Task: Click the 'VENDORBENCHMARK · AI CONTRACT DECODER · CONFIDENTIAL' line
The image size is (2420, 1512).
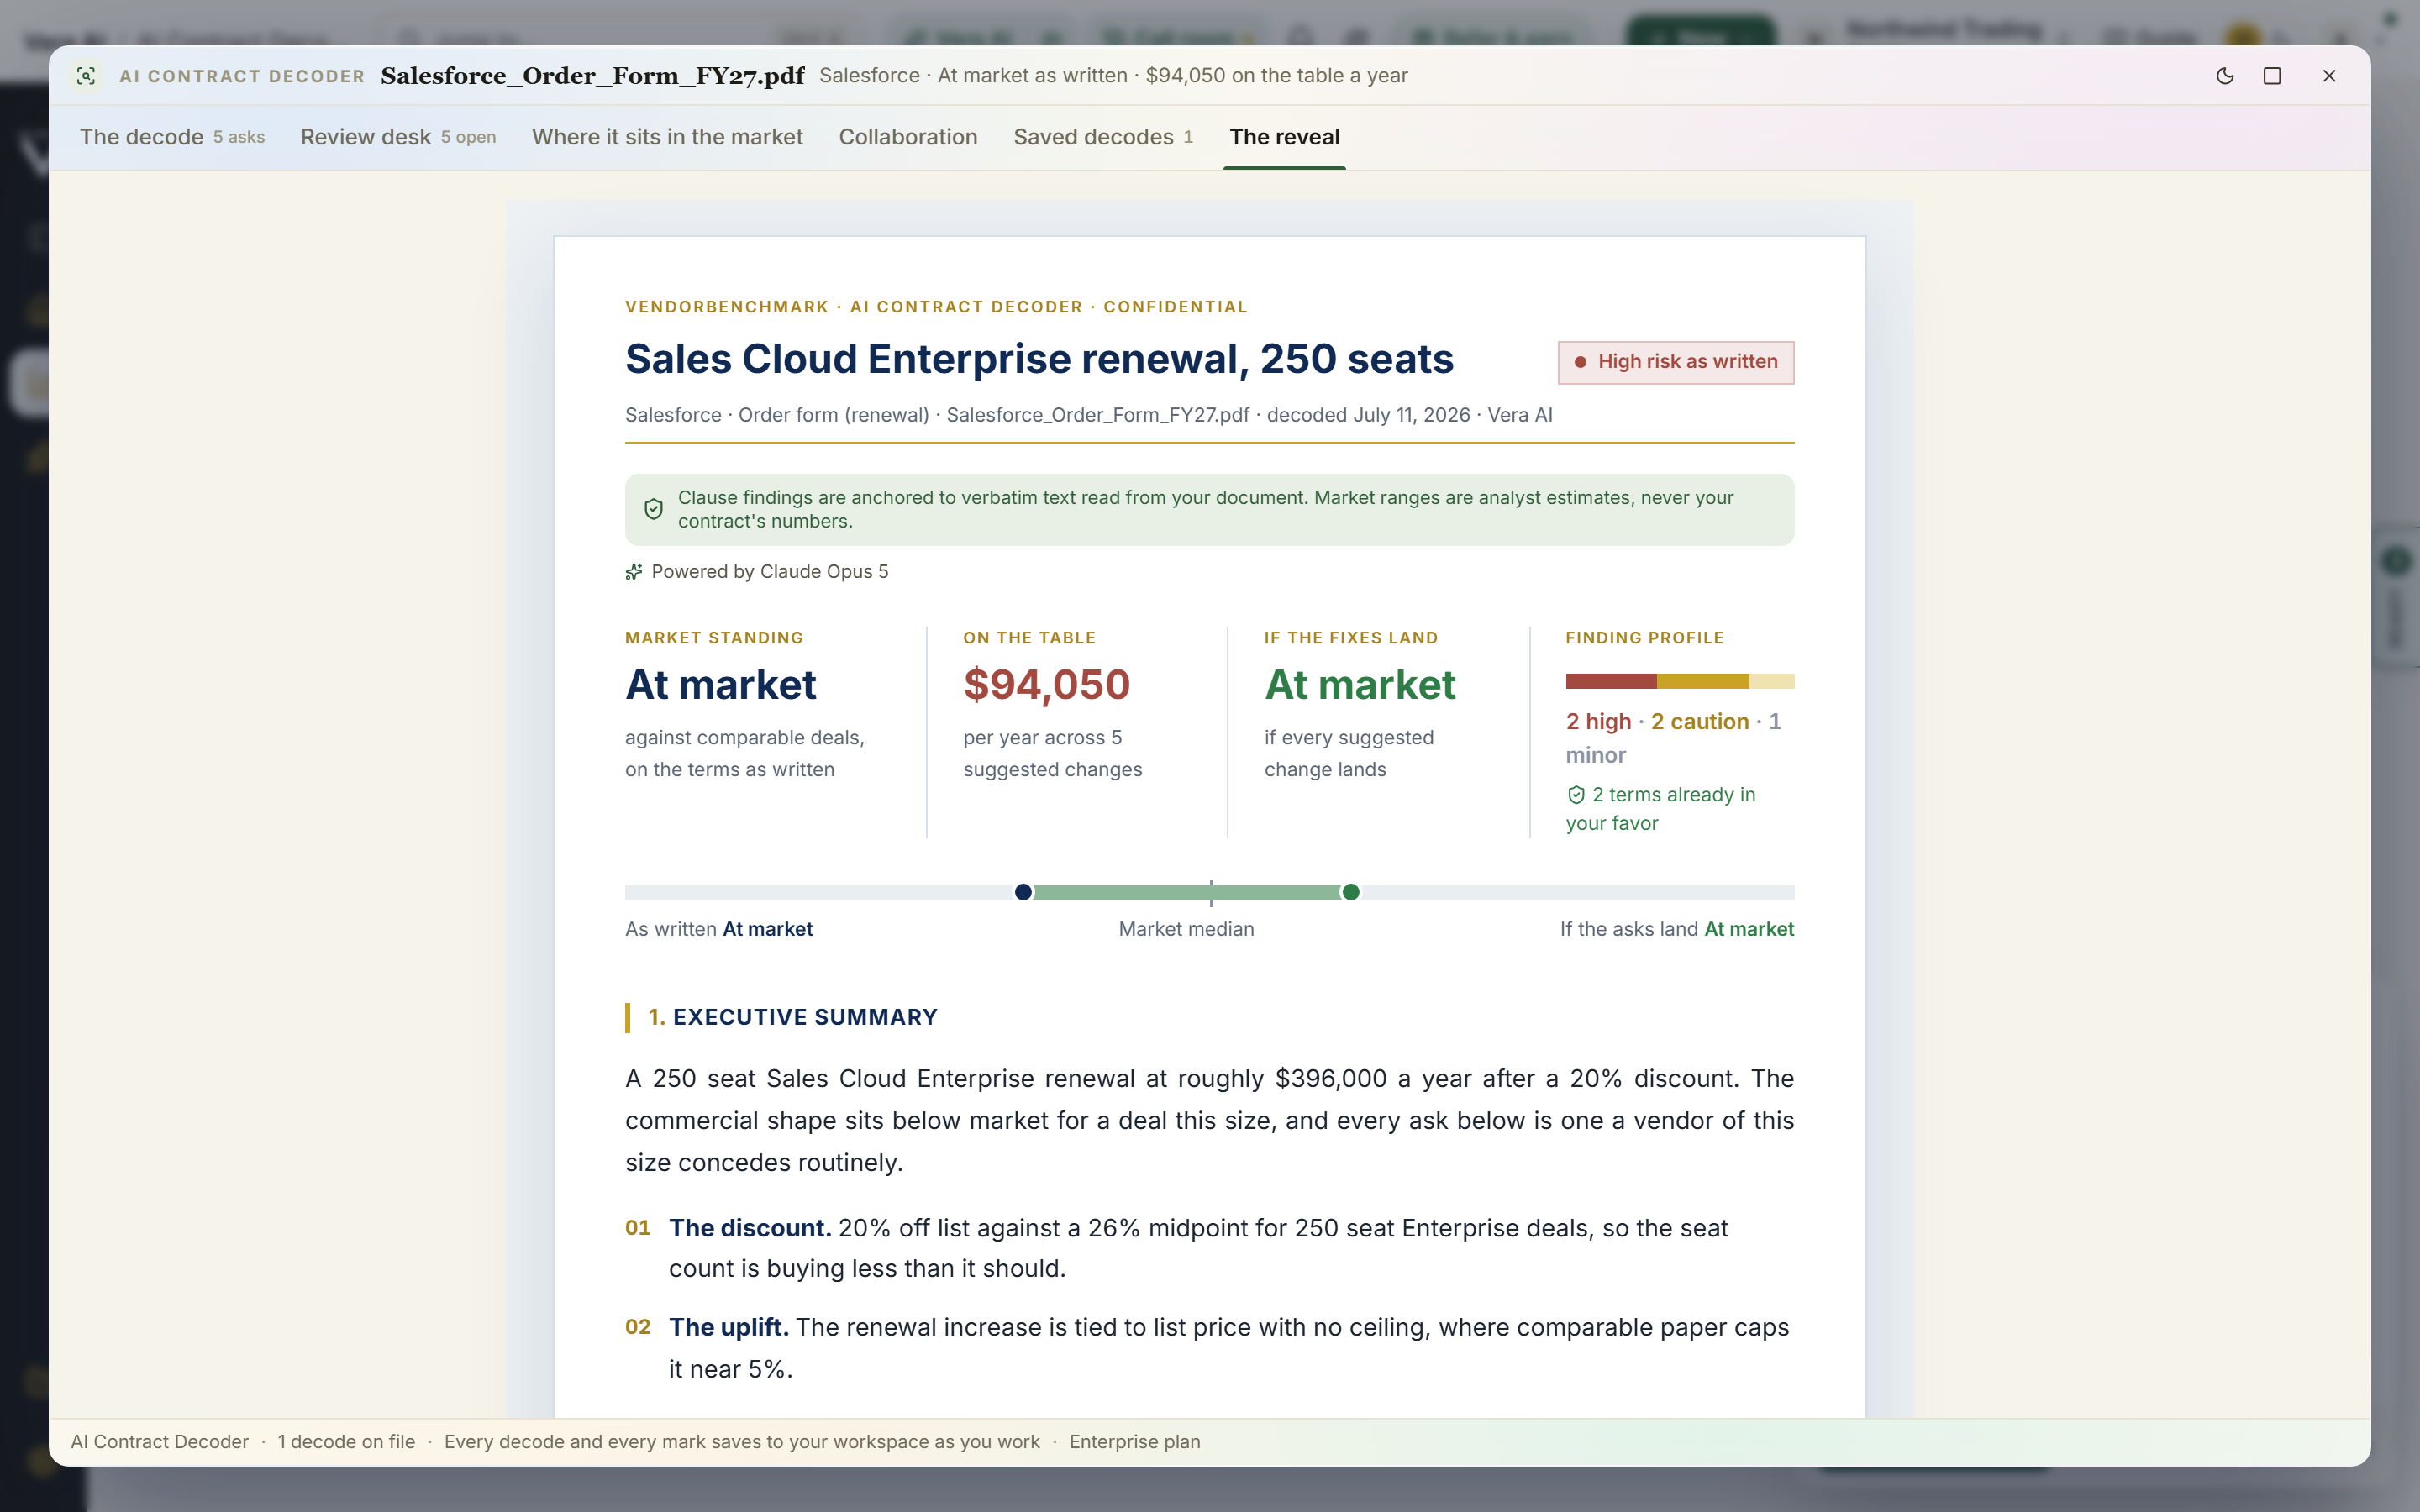Action: click(936, 307)
